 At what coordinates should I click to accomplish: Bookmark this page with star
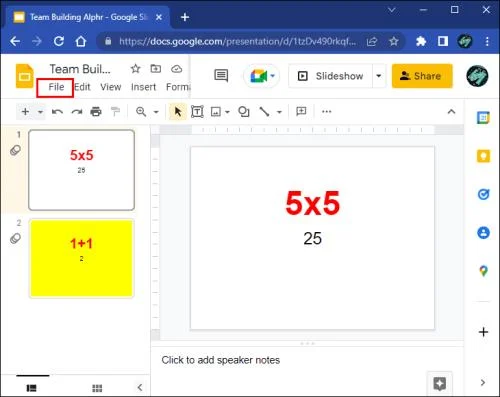394,41
